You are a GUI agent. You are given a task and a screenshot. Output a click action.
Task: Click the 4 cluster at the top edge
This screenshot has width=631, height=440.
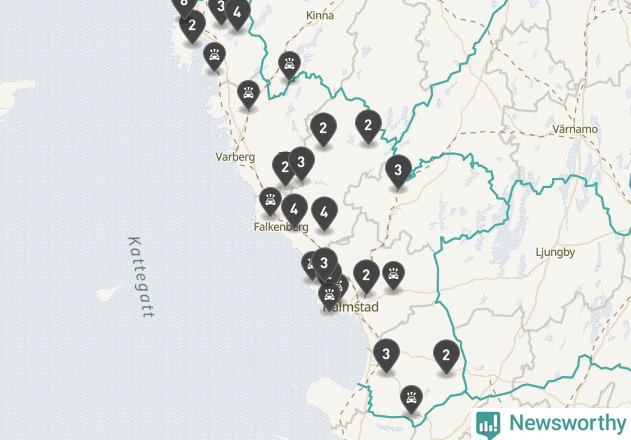pyautogui.click(x=237, y=14)
